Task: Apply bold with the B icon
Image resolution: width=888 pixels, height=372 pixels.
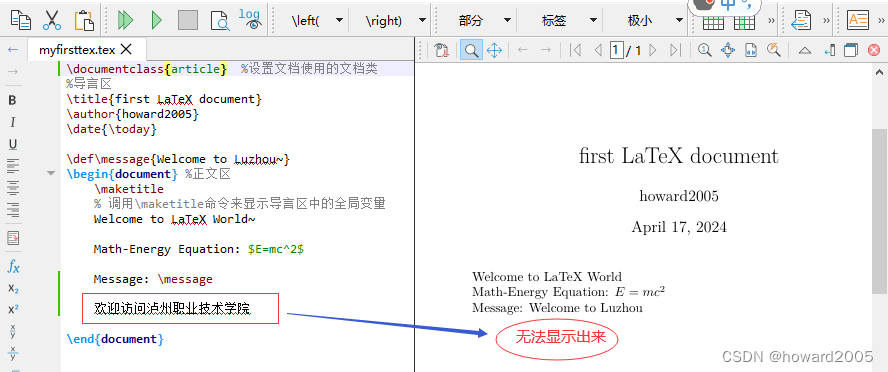Action: click(12, 100)
